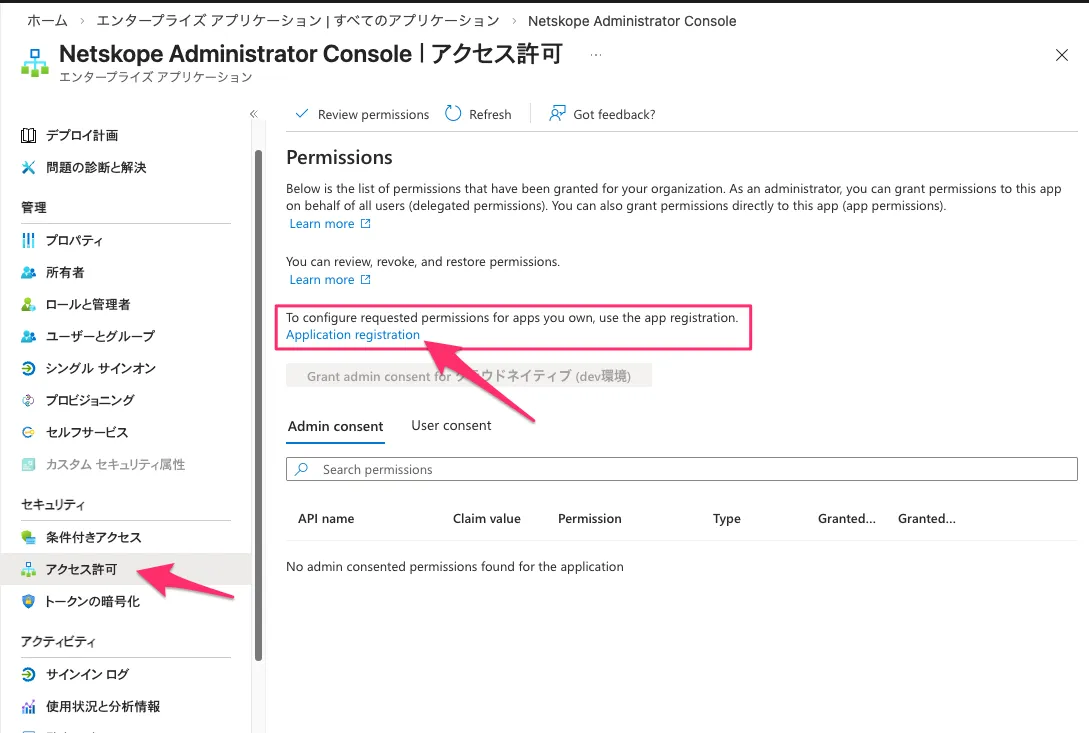
Task: Click the Got feedback person icon
Action: point(557,113)
